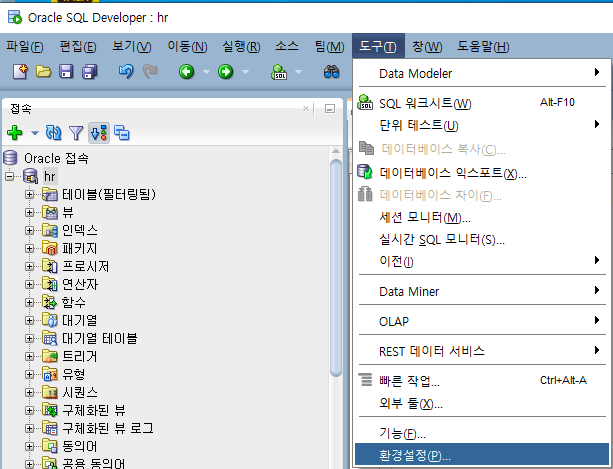613x469 pixels.
Task: Click the green plus New Connection icon
Action: 15,133
